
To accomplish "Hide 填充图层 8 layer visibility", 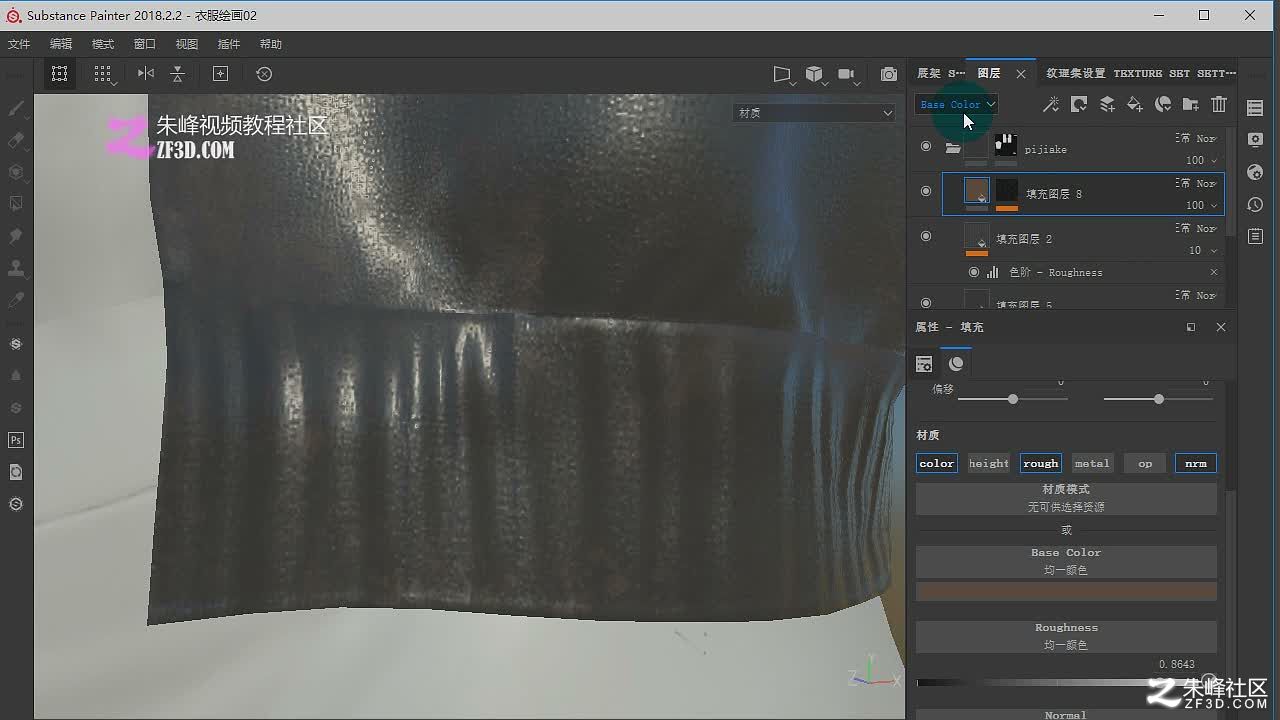I will (x=926, y=191).
